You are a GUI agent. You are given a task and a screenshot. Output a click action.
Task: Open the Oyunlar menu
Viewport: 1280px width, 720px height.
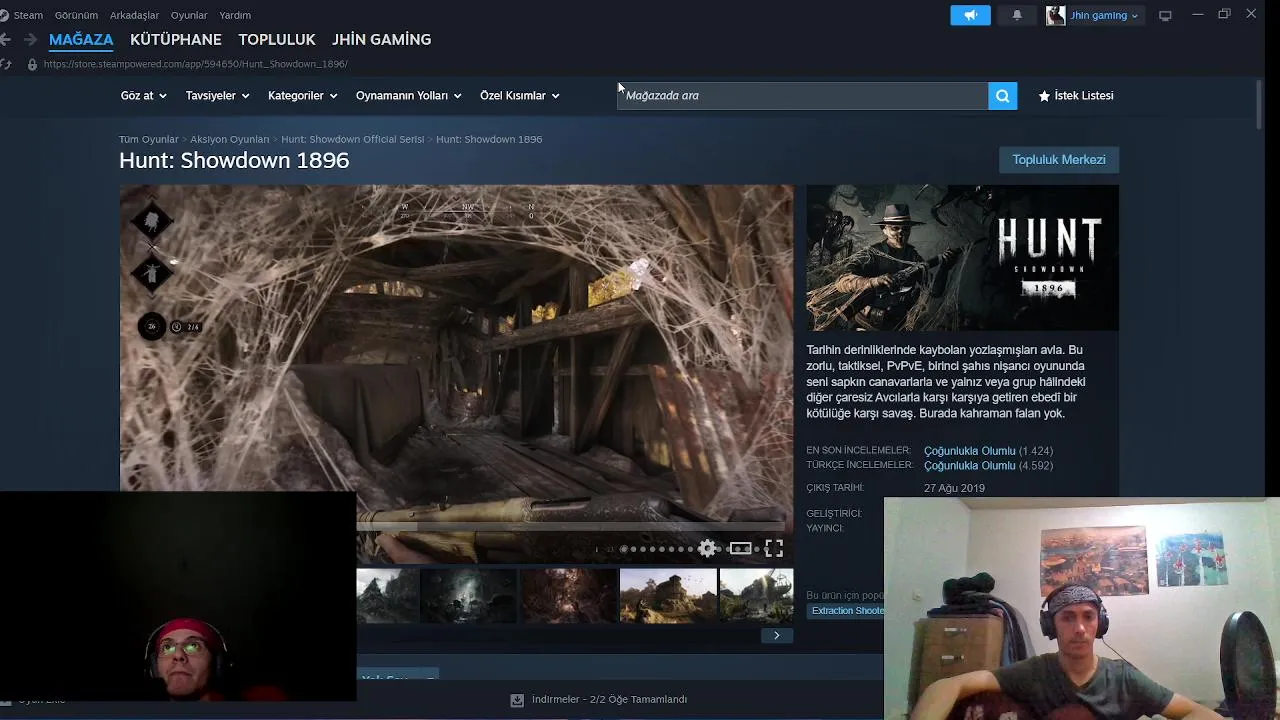pyautogui.click(x=189, y=15)
